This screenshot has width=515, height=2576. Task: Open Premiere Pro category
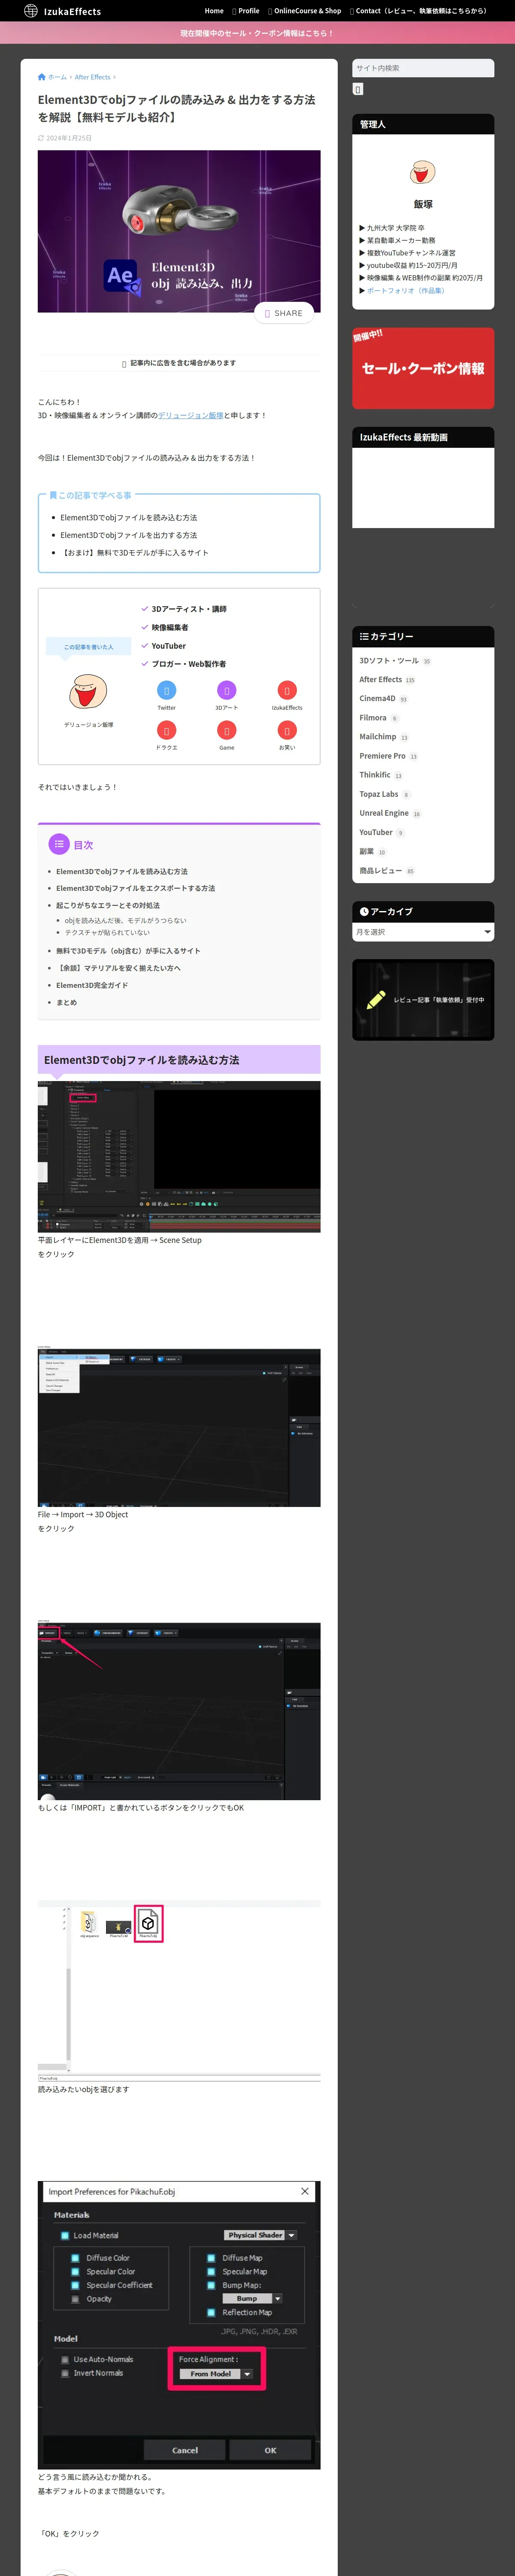(x=383, y=756)
